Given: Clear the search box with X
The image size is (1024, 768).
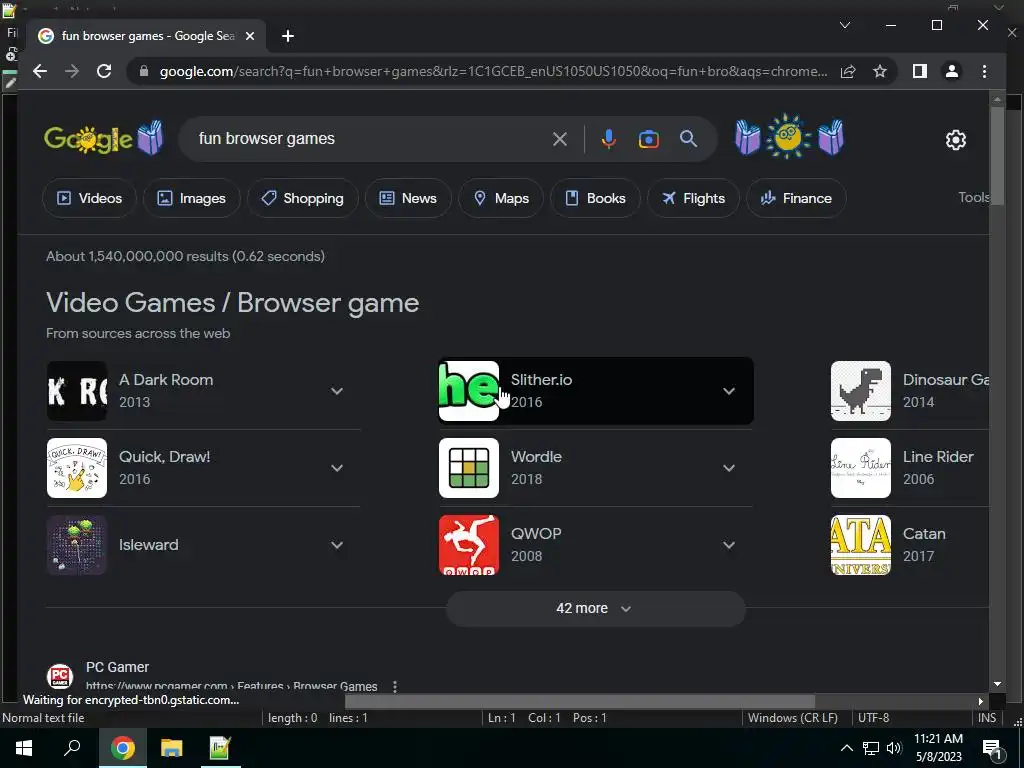Looking at the screenshot, I should [560, 139].
